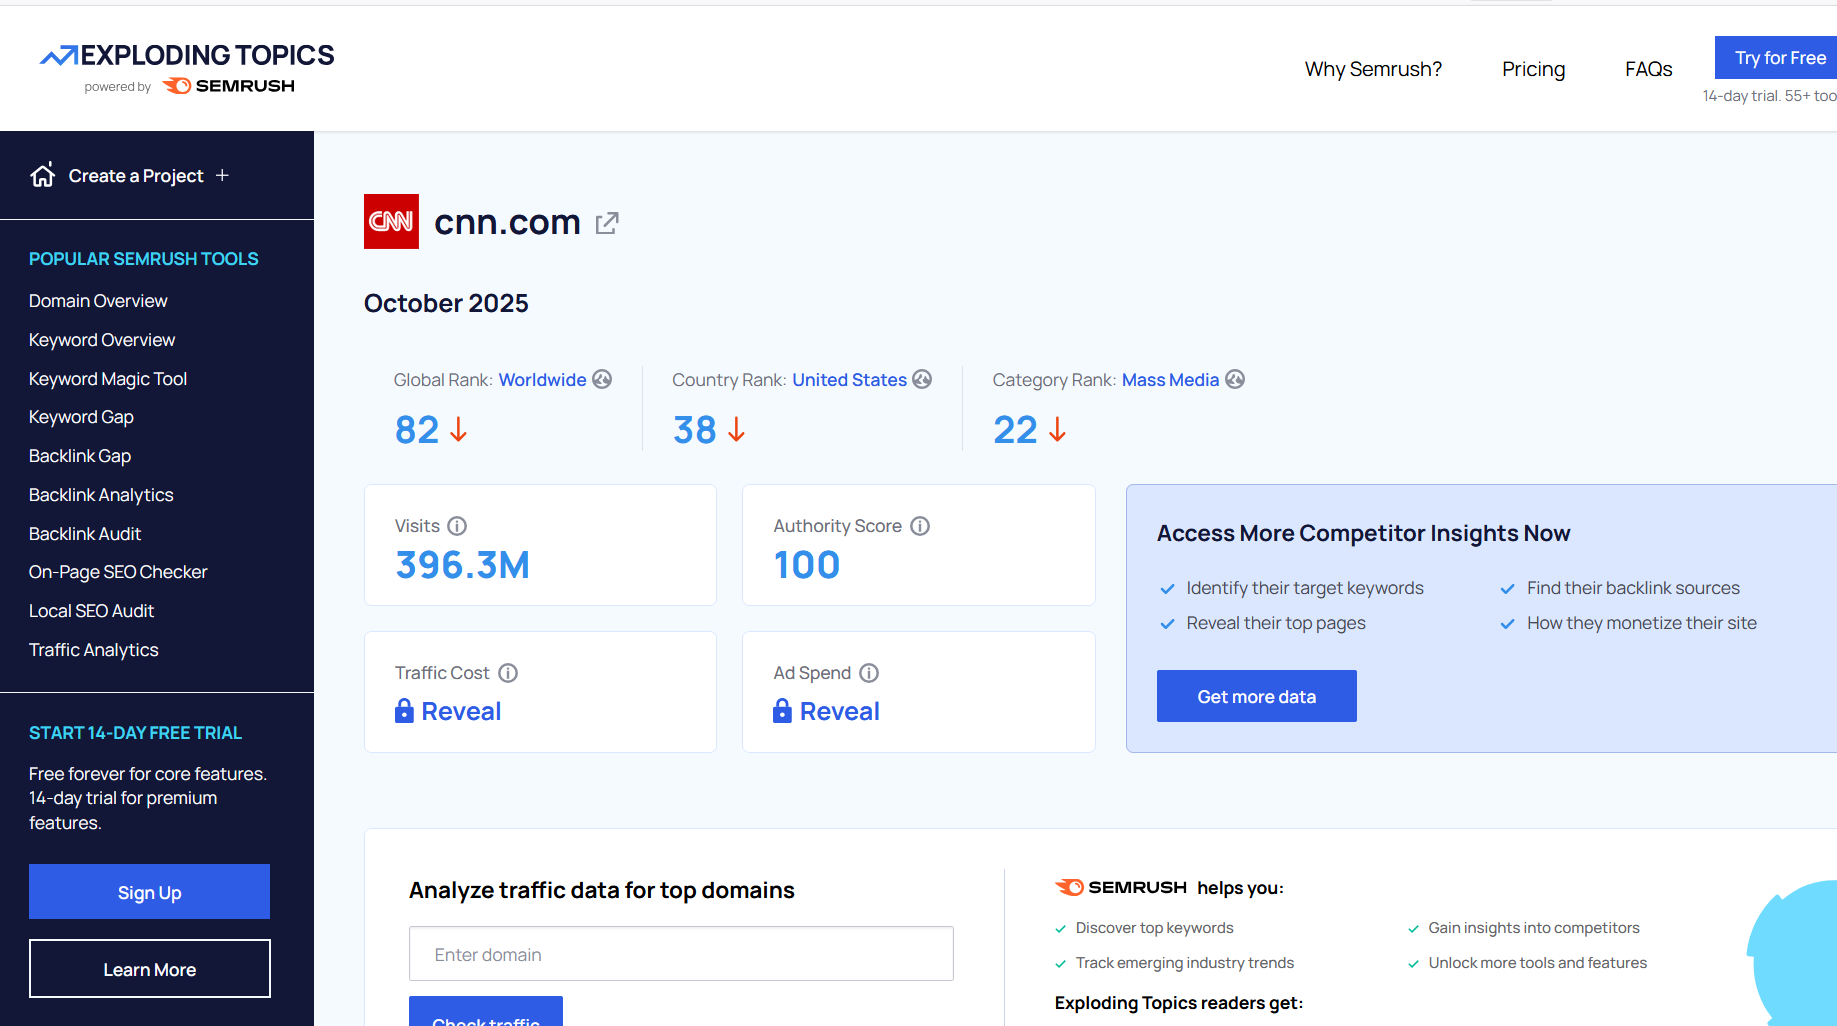Click the October 2025 heading
Image resolution: width=1837 pixels, height=1026 pixels.
click(x=446, y=303)
